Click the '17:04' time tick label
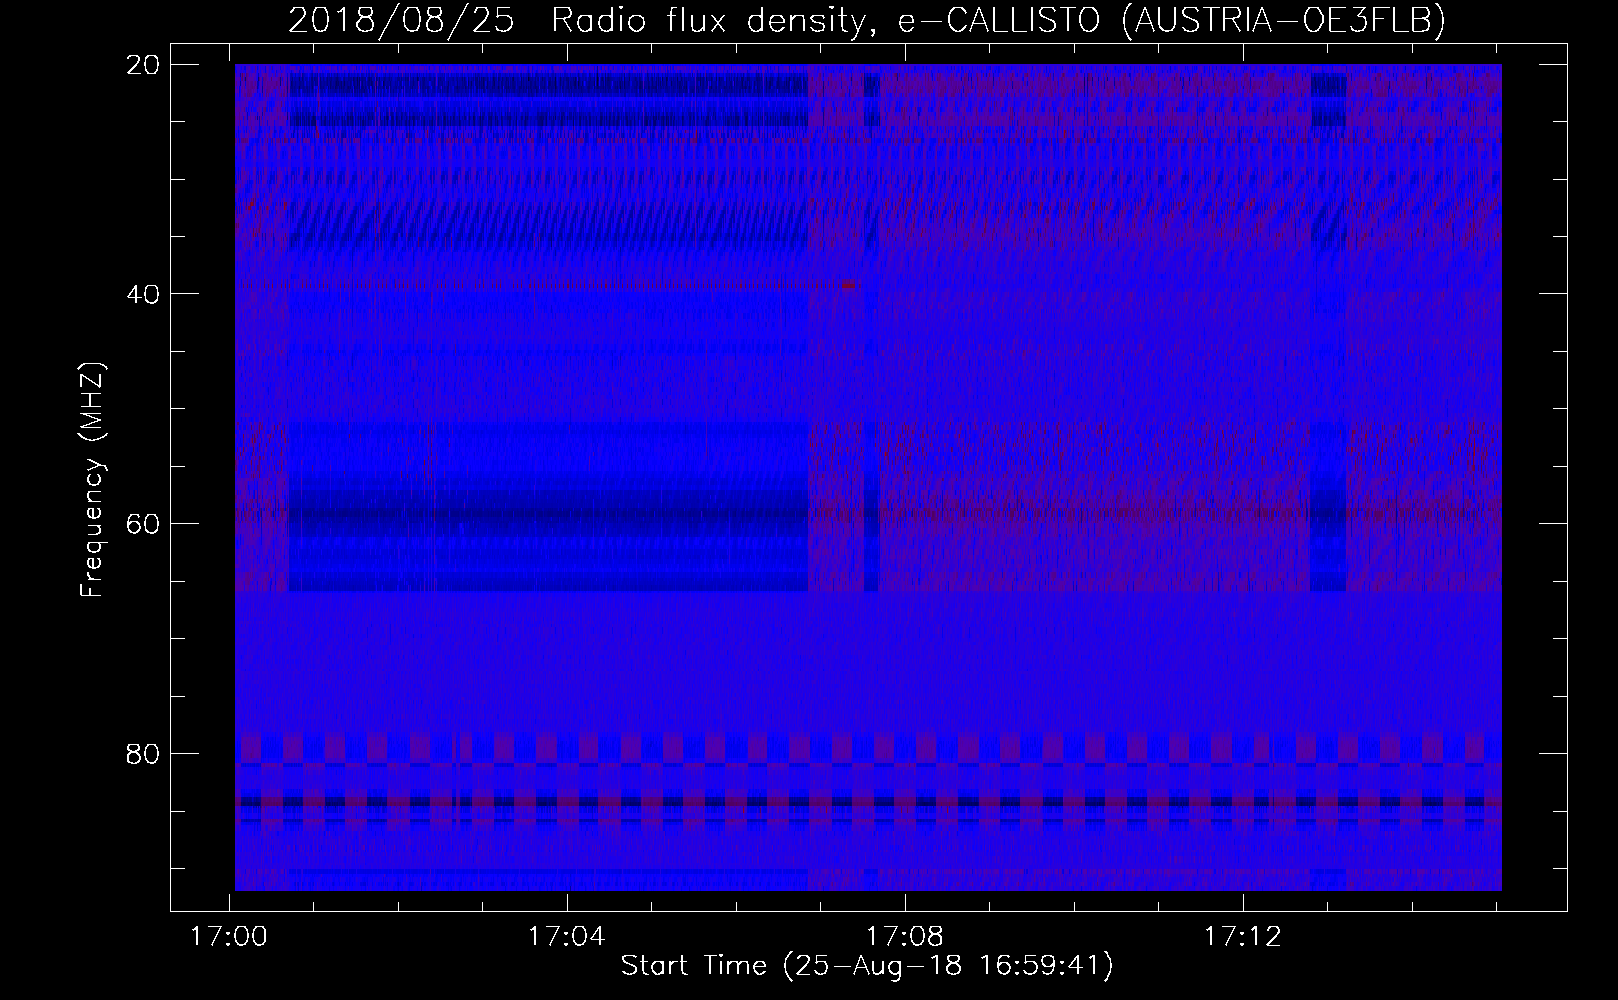Screen dimensions: 1618x1000 coord(567,937)
